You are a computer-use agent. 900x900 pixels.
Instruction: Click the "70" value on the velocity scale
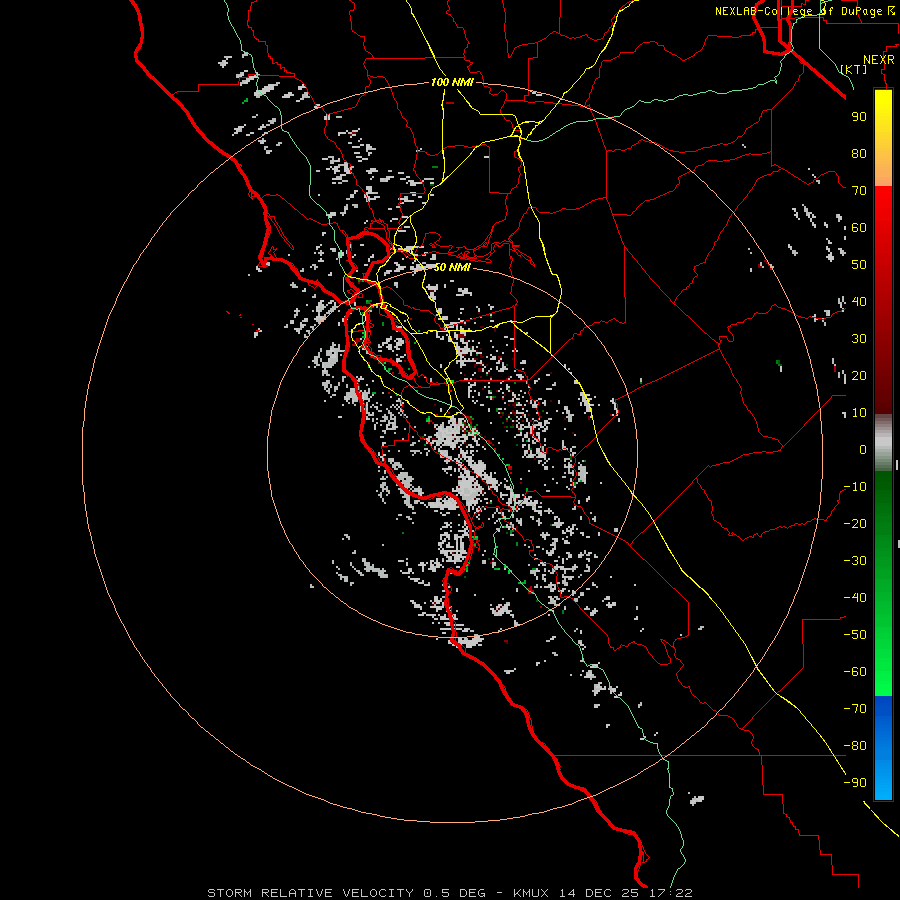859,191
